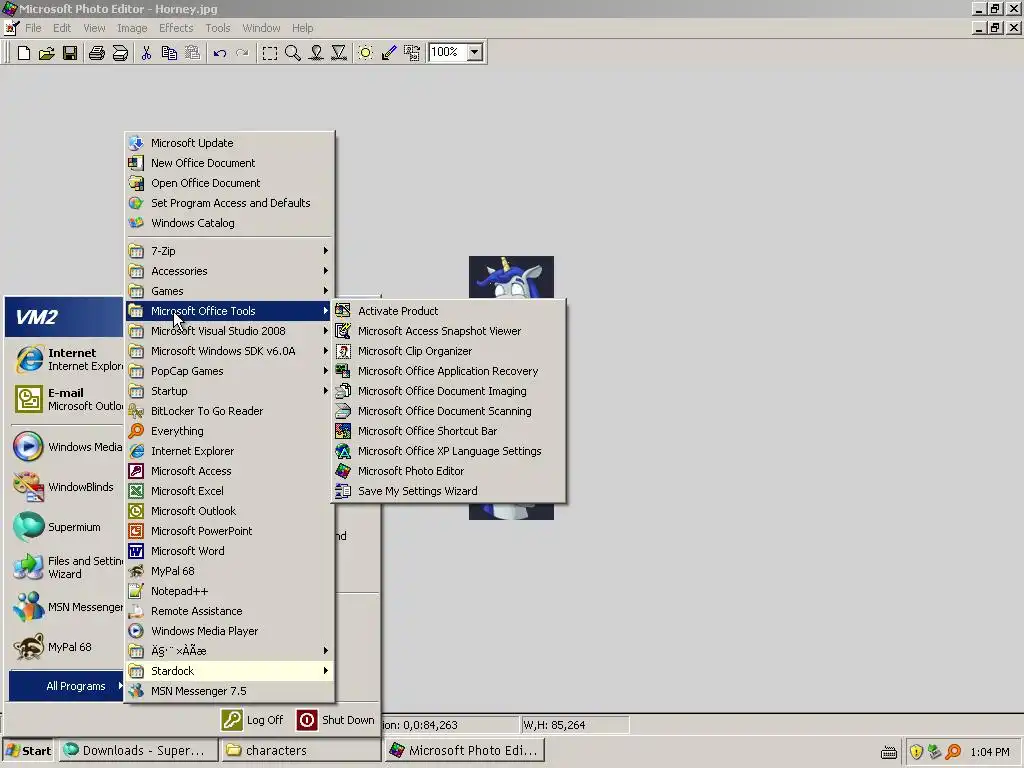Viewport: 1024px width, 768px height.
Task: Launch Microsoft Word from programs list
Action: (x=229, y=551)
